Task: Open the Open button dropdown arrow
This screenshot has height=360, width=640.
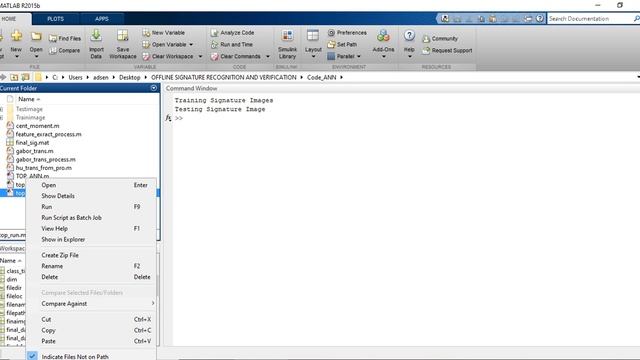Action: click(36, 57)
